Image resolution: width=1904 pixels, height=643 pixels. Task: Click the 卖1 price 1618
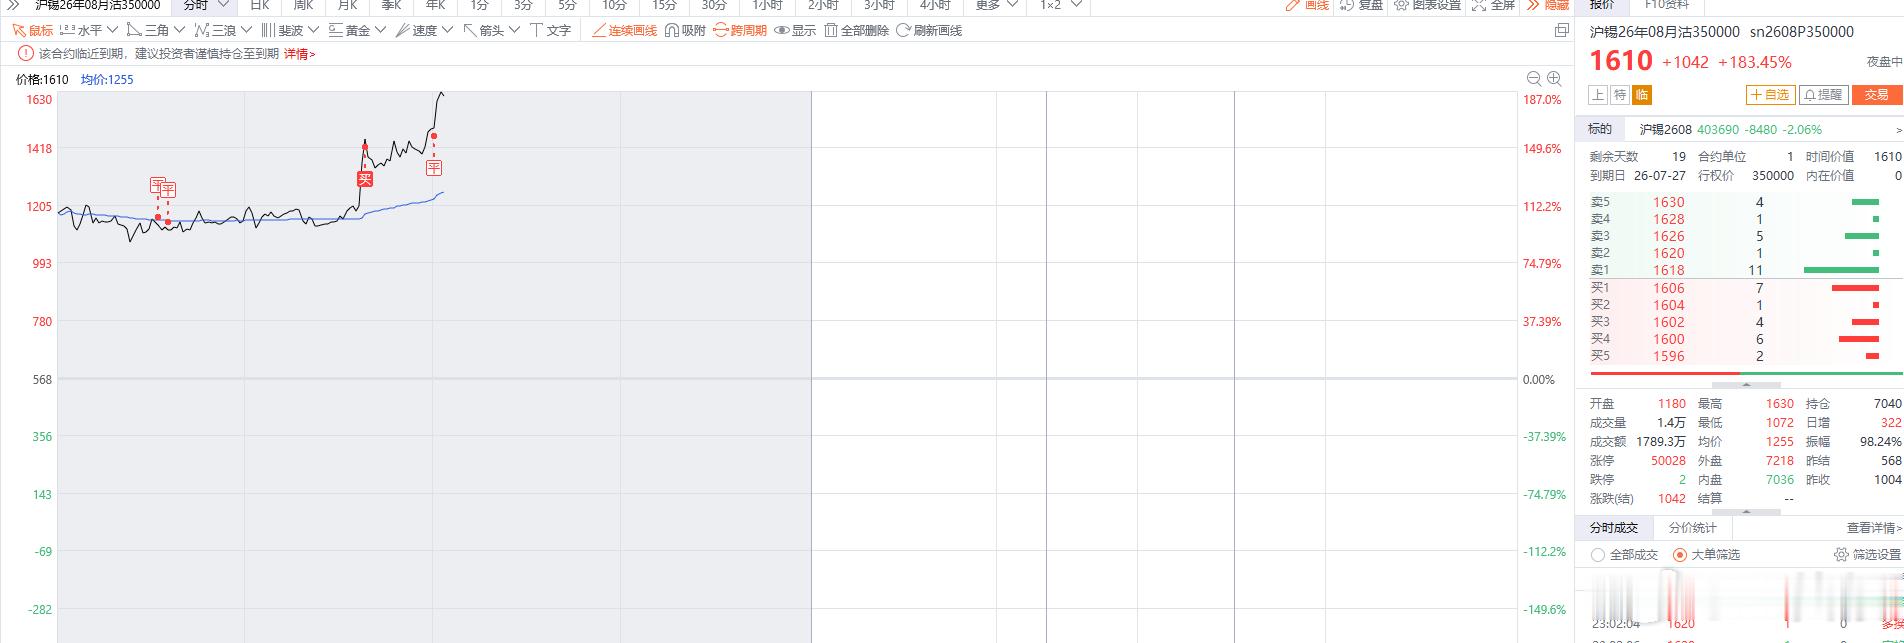(x=1668, y=270)
